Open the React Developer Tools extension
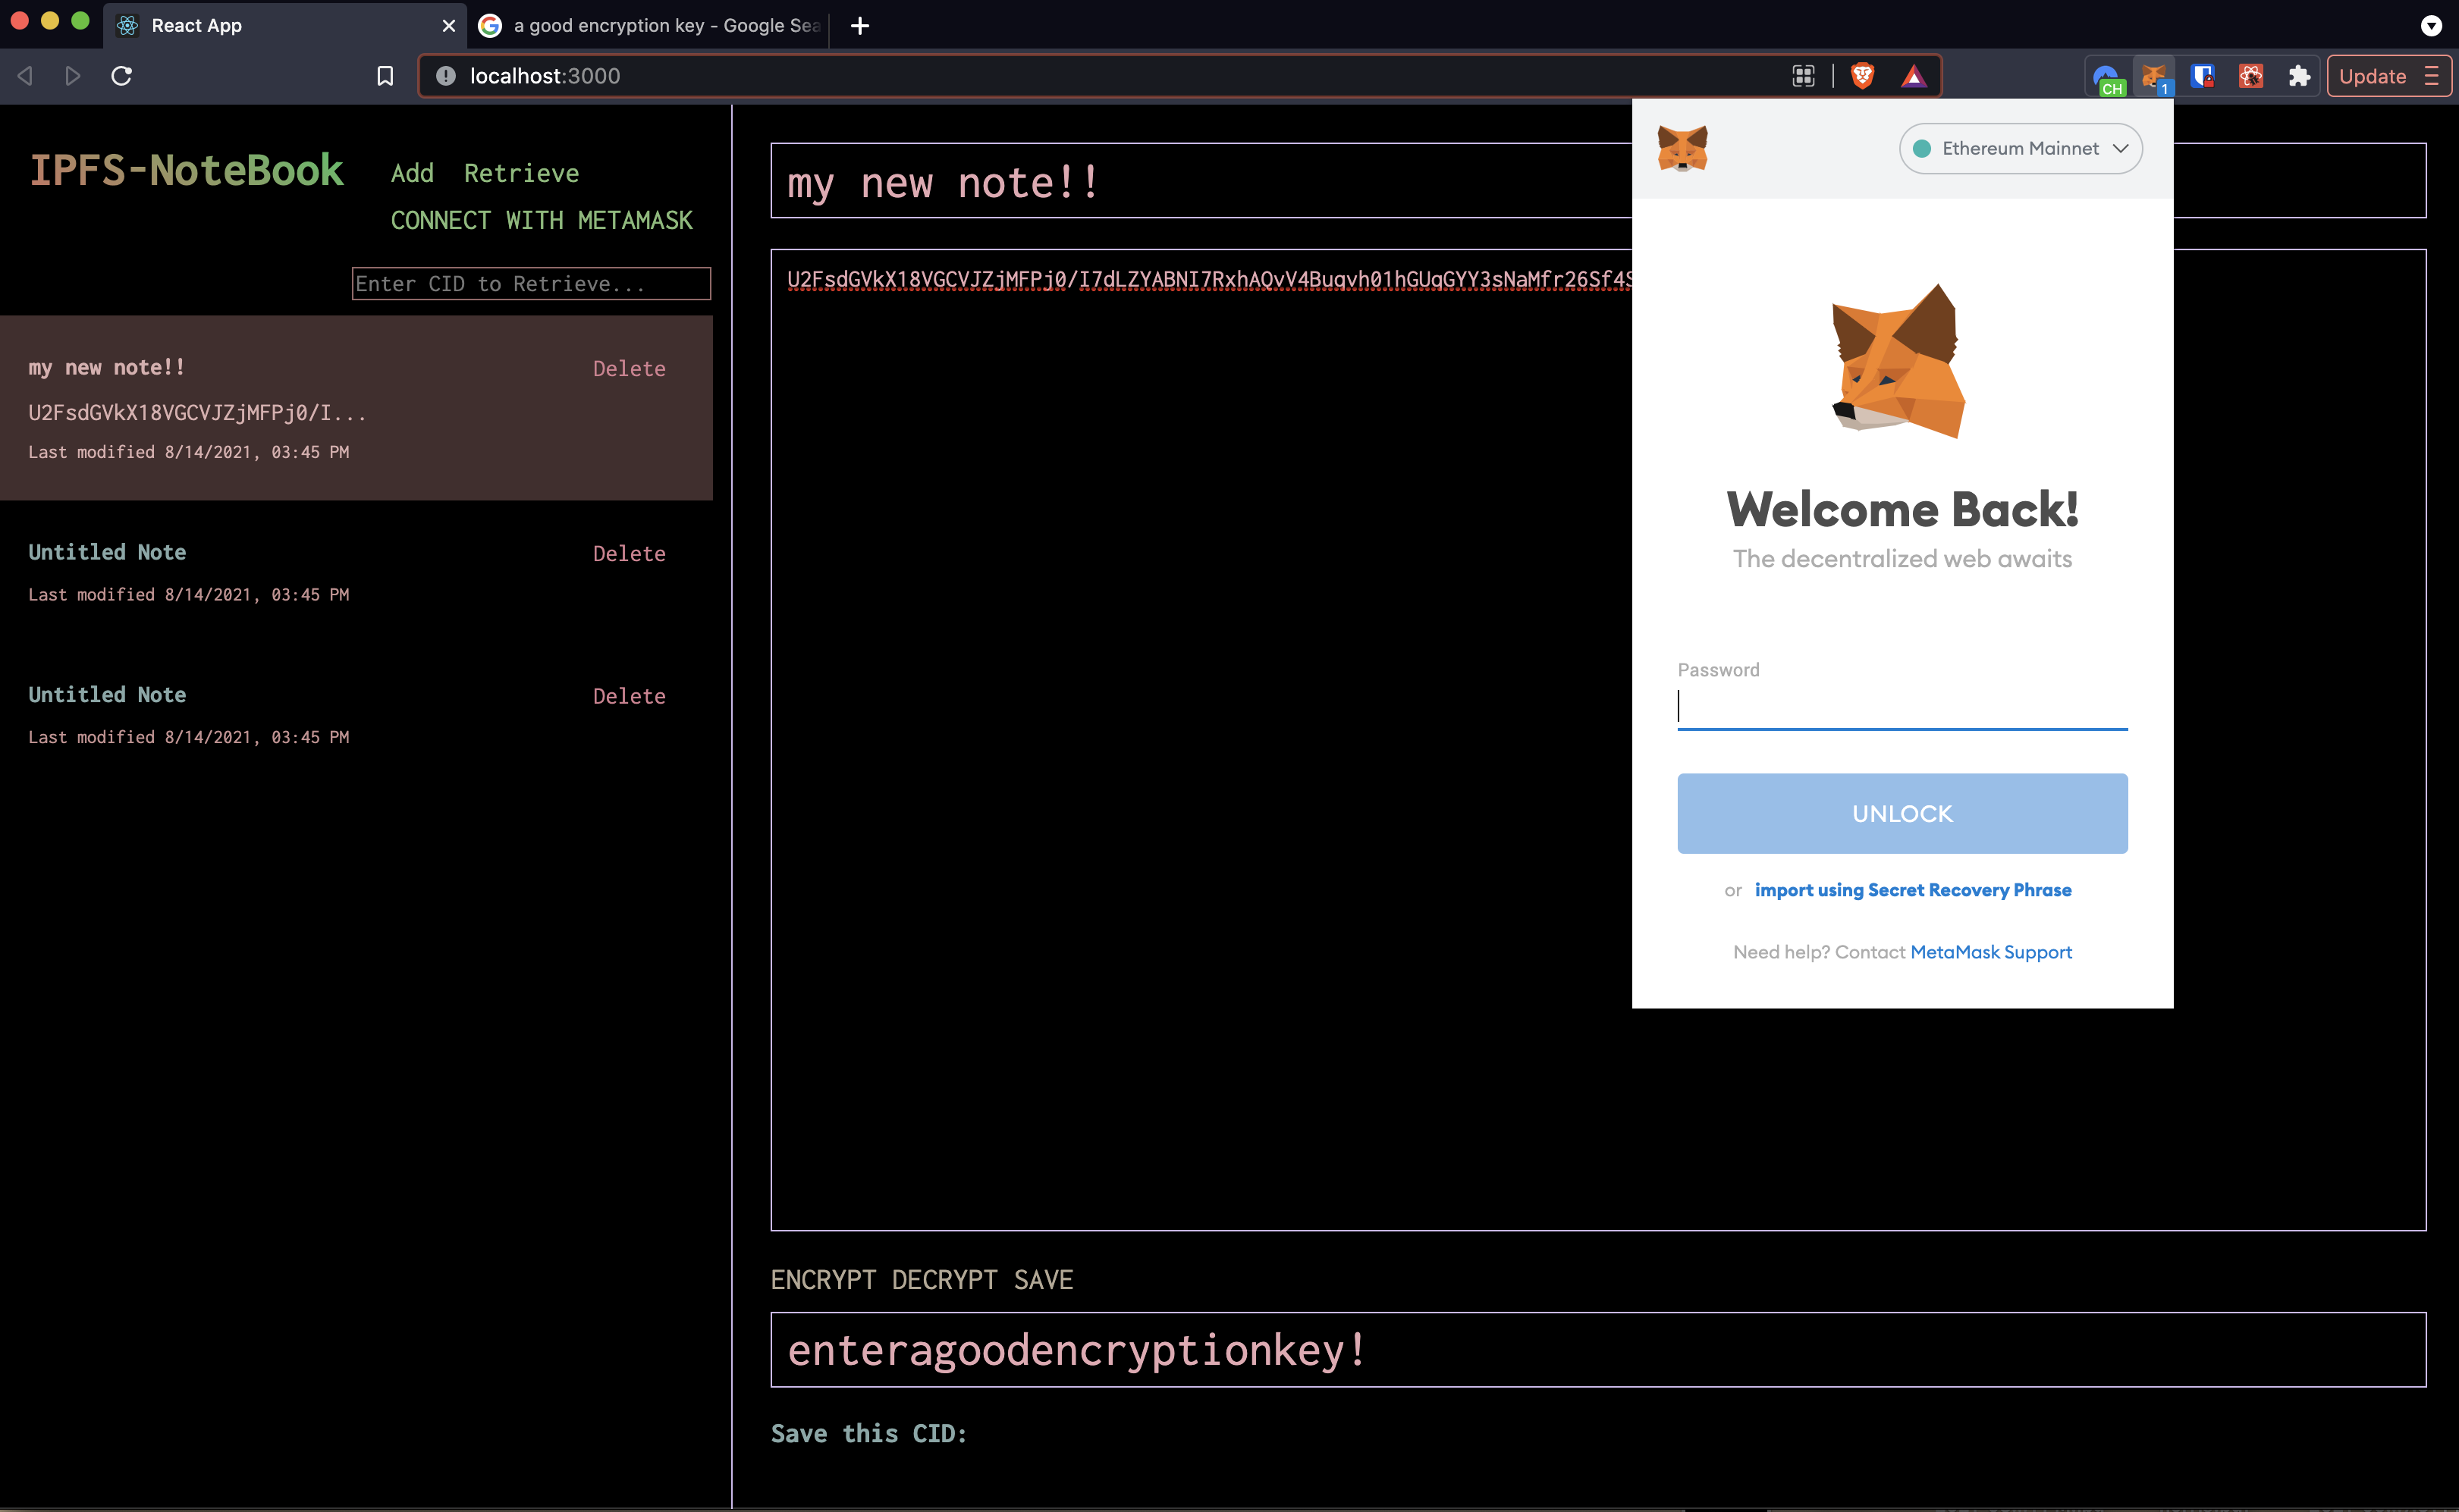Image resolution: width=2459 pixels, height=1512 pixels. (2250, 76)
